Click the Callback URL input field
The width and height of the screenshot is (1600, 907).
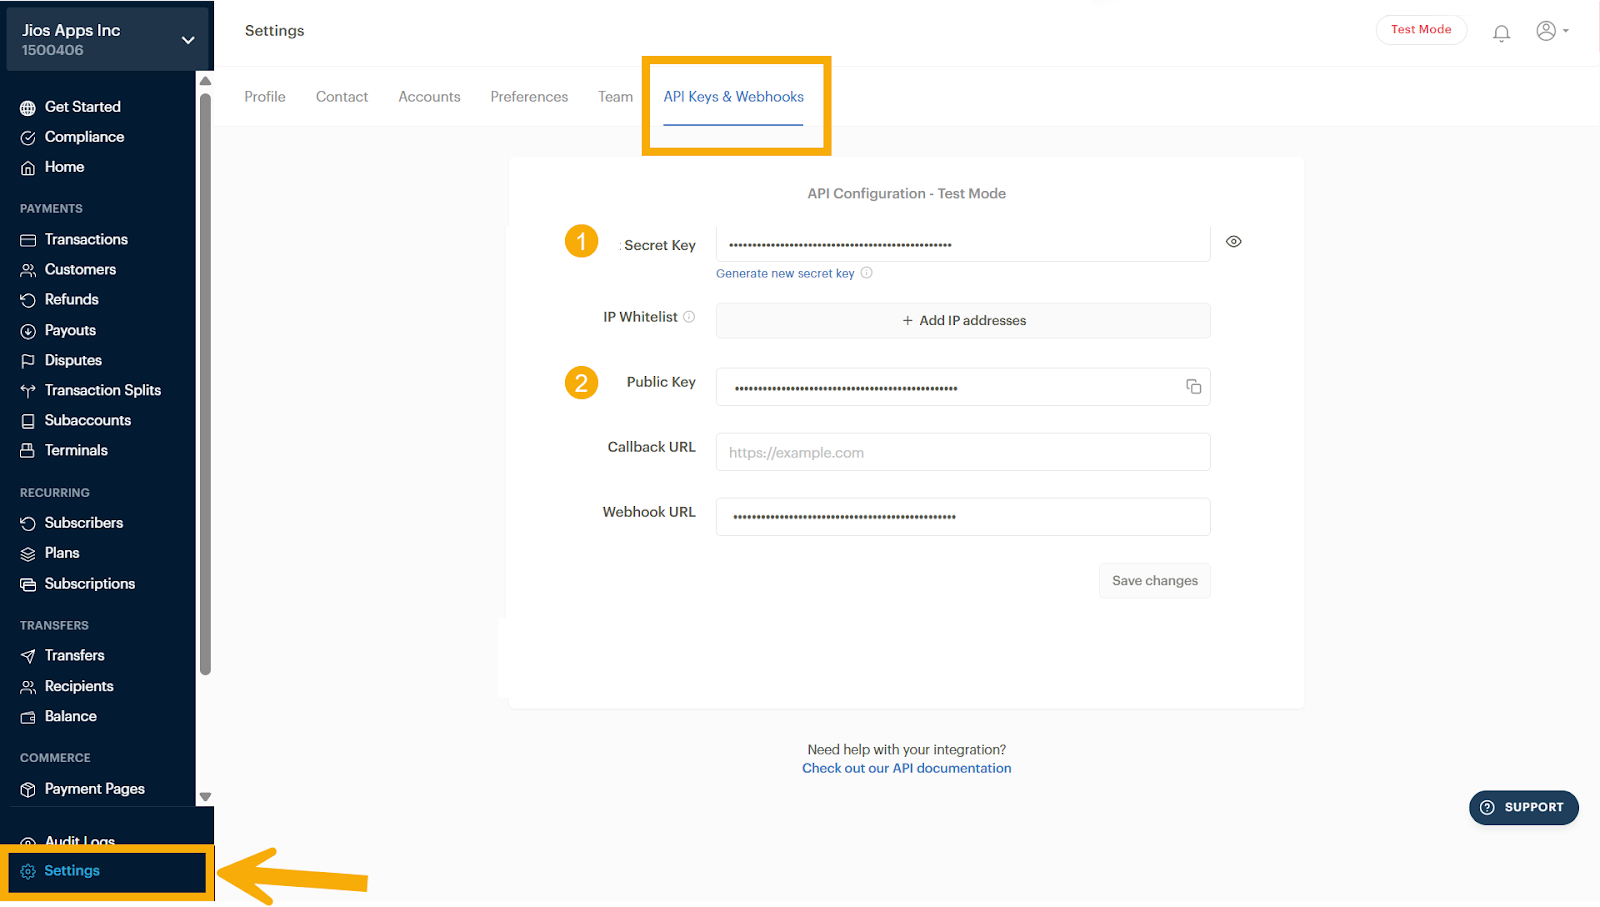(x=963, y=452)
